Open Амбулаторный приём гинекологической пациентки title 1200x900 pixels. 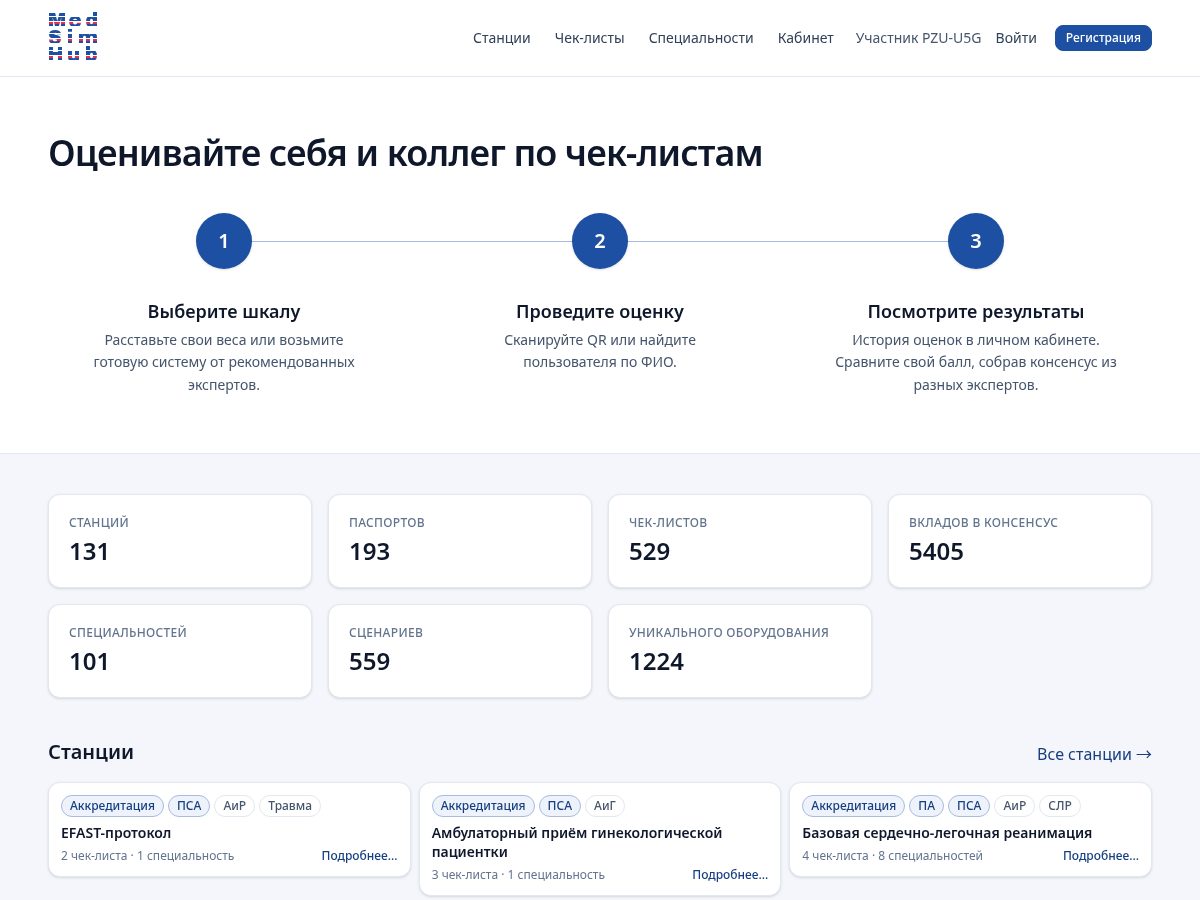(577, 842)
